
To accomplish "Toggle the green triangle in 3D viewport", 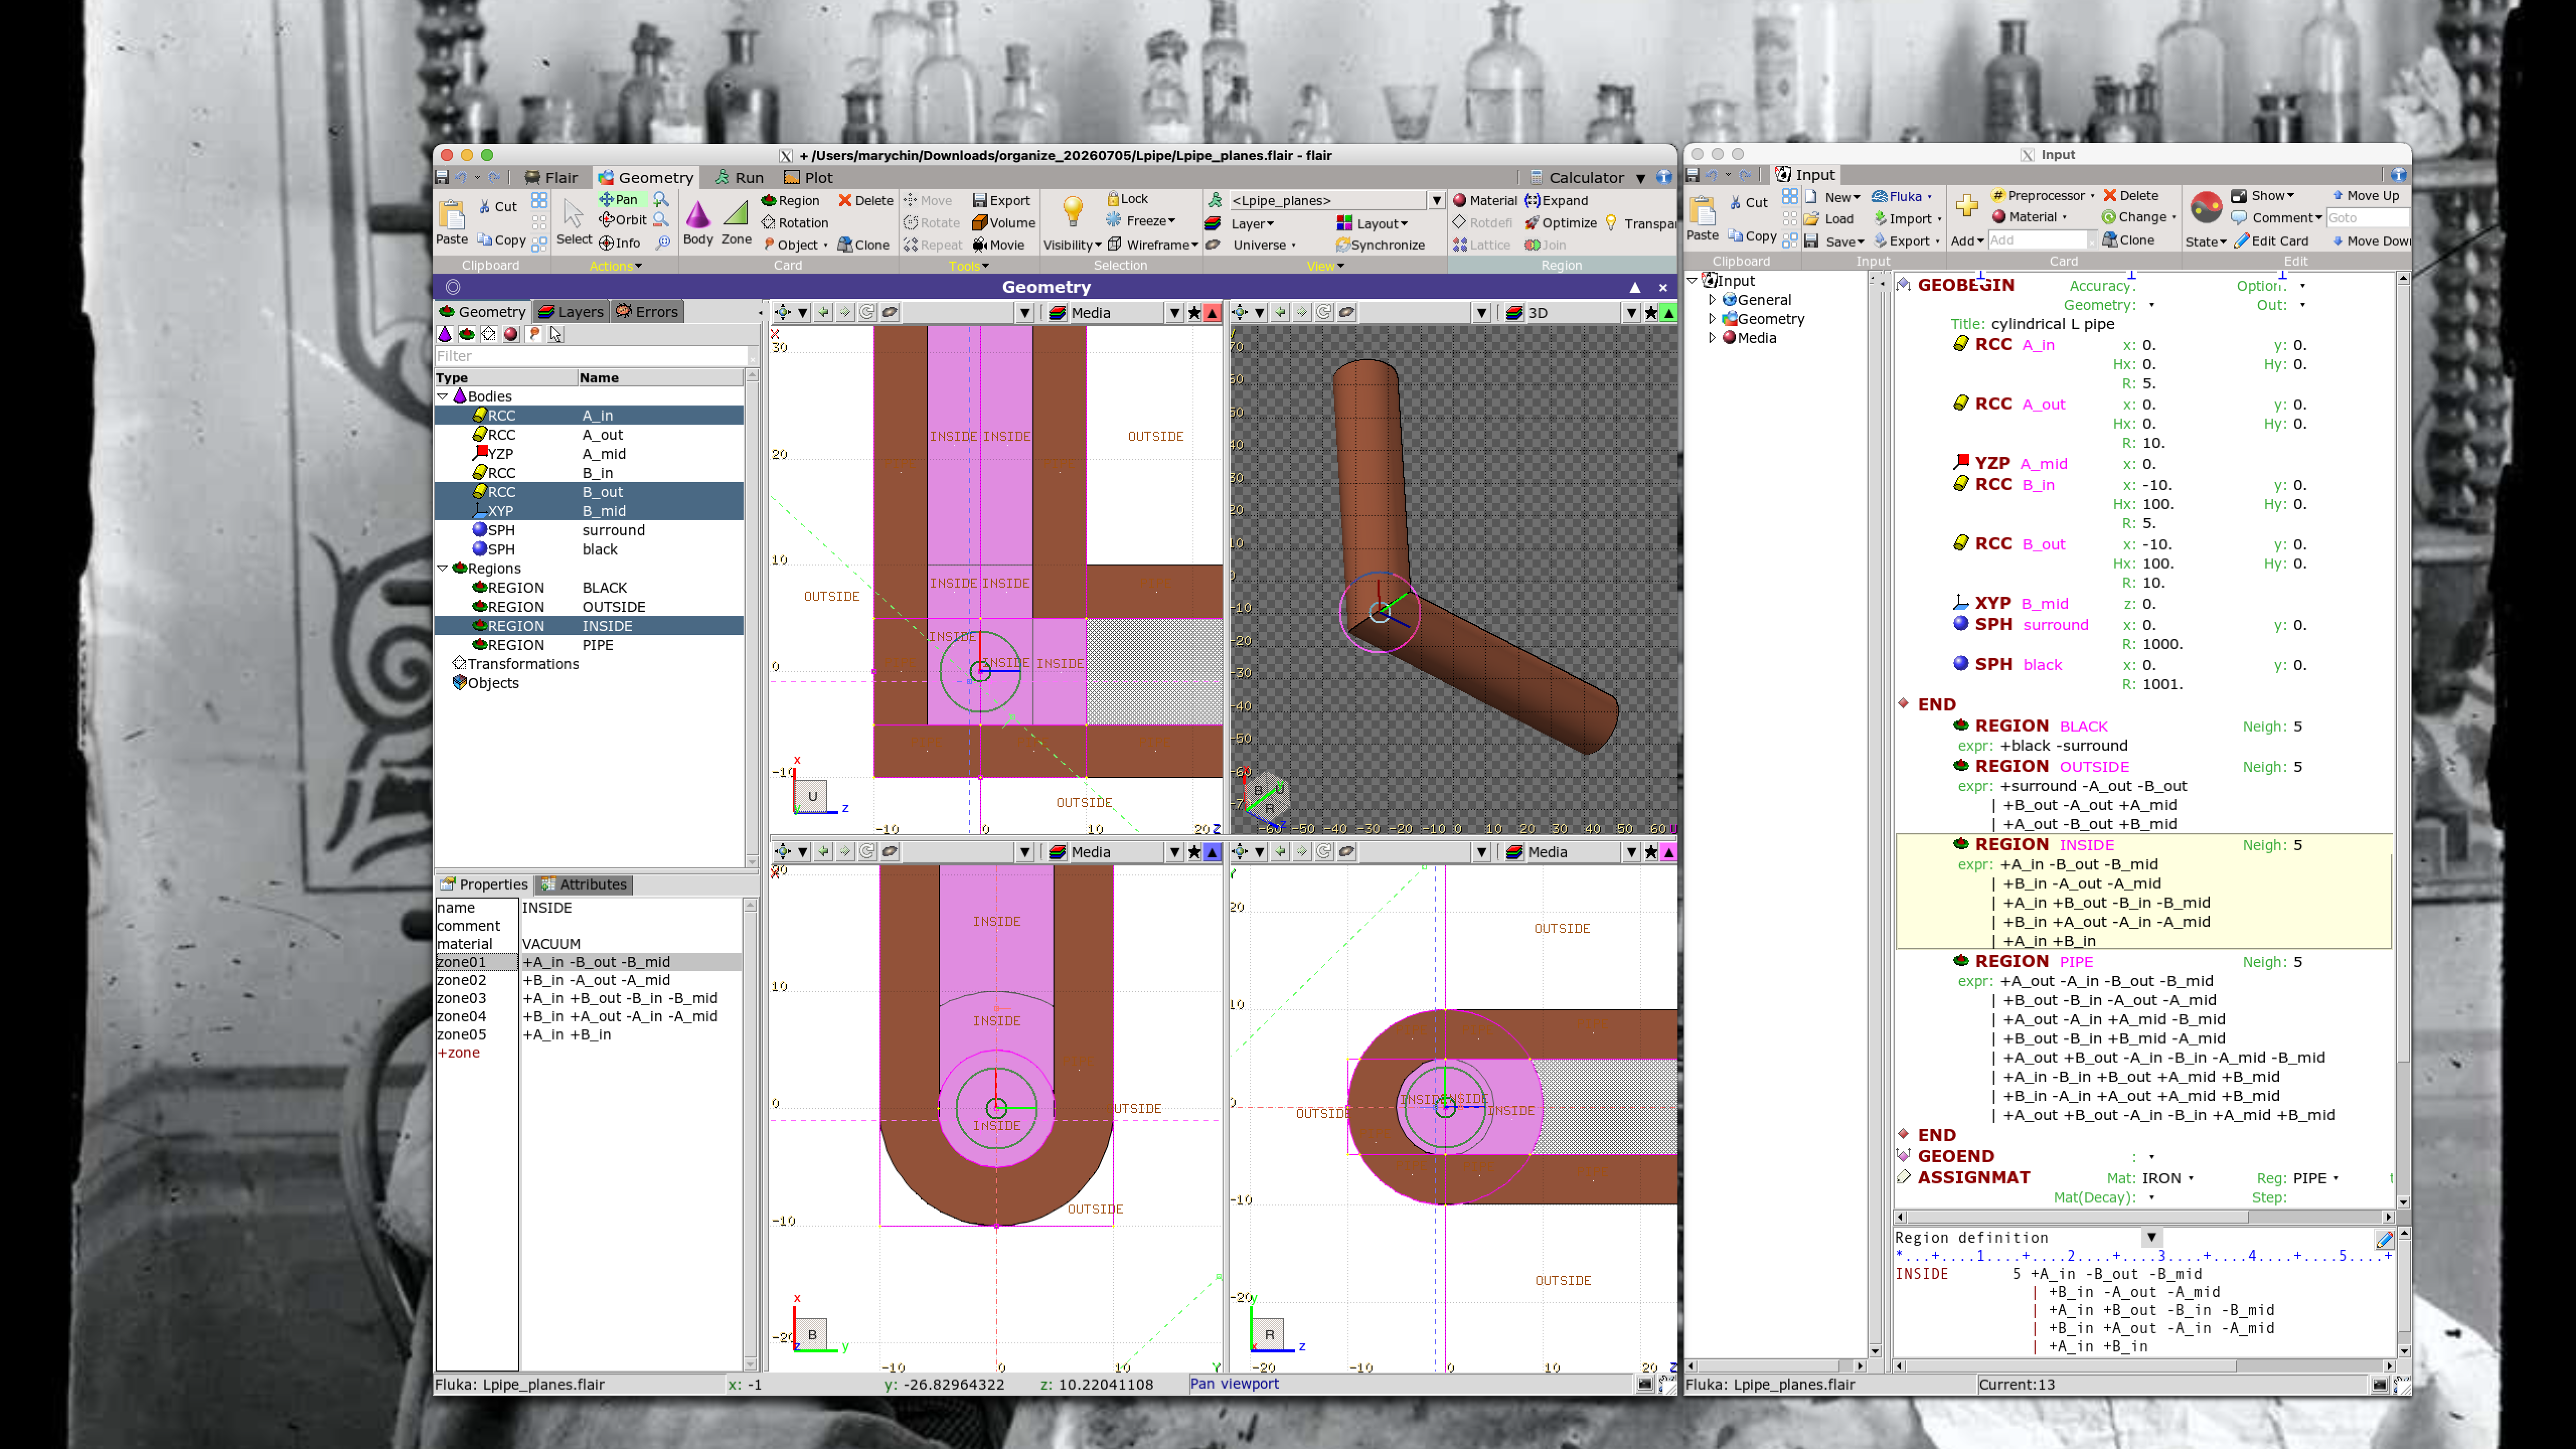I will pos(1668,313).
